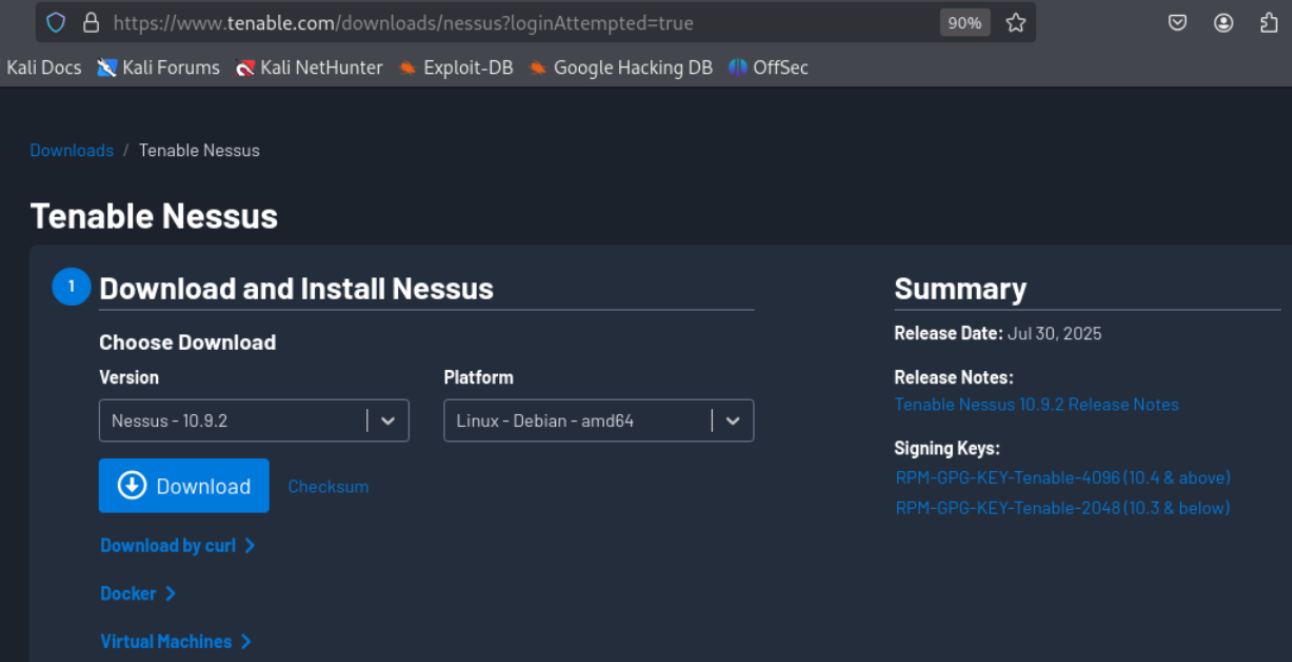Click the blue Download button
The image size is (1292, 662).
coord(184,486)
